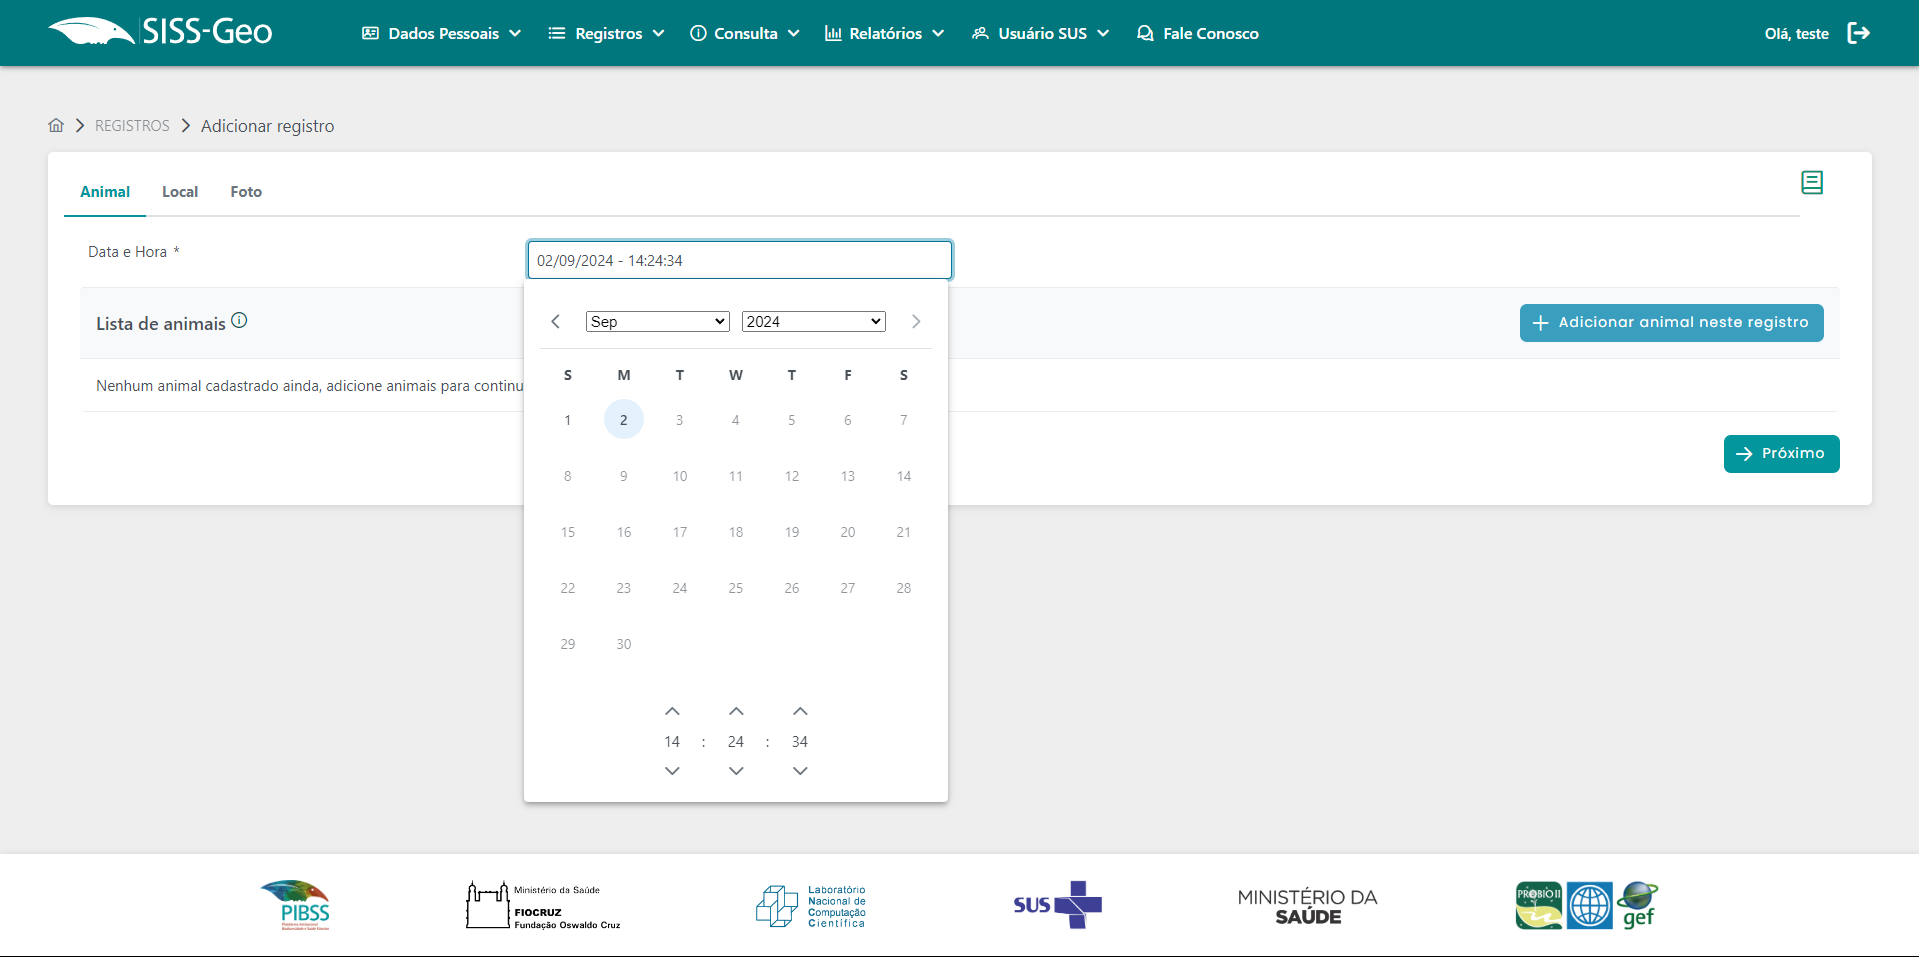Click the Data e Hora input field
This screenshot has width=1919, height=957.
coord(740,260)
